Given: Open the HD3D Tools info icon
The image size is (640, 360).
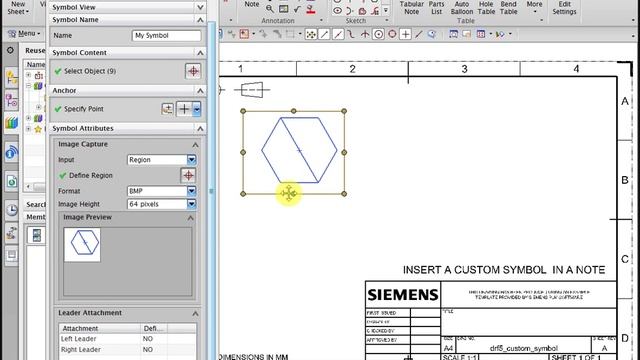Looking at the screenshot, I should [12, 153].
